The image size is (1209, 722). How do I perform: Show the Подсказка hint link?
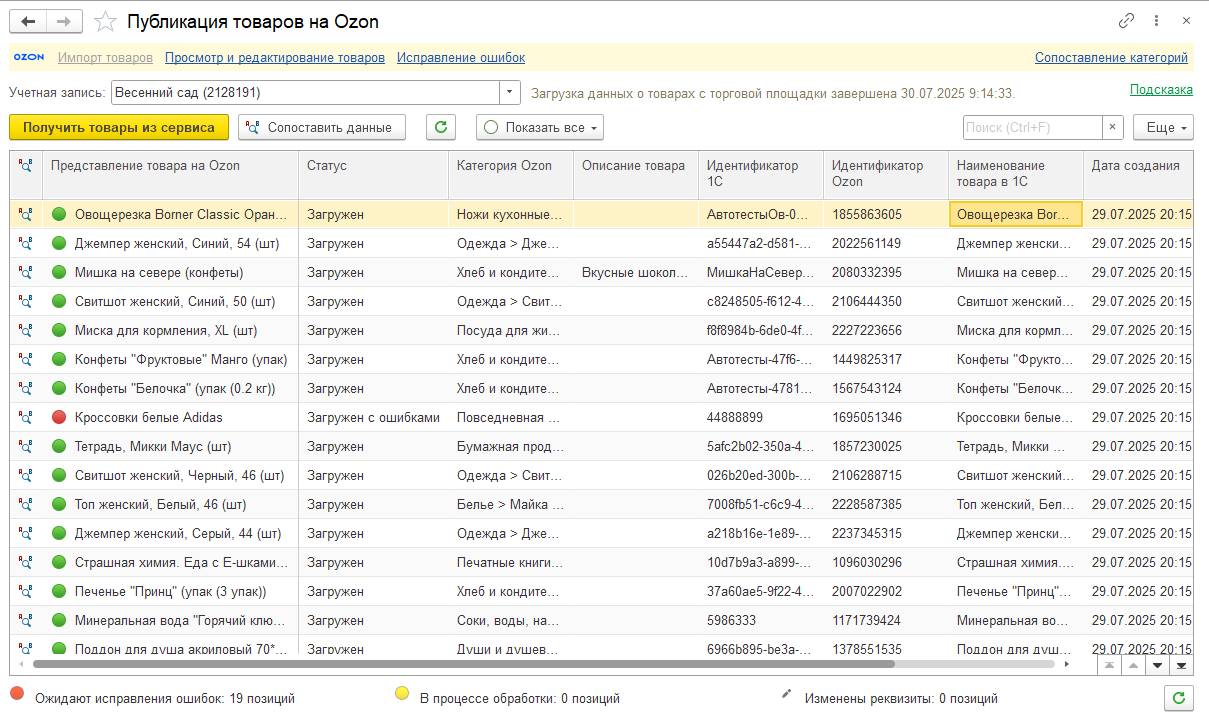coord(1161,90)
